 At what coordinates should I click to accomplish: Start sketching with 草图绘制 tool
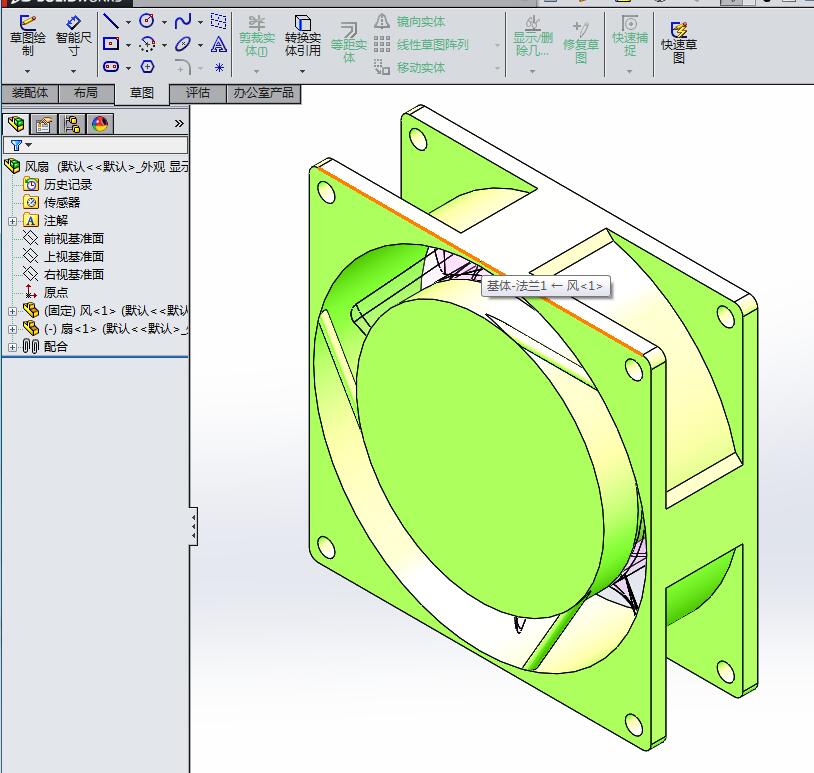coord(28,35)
